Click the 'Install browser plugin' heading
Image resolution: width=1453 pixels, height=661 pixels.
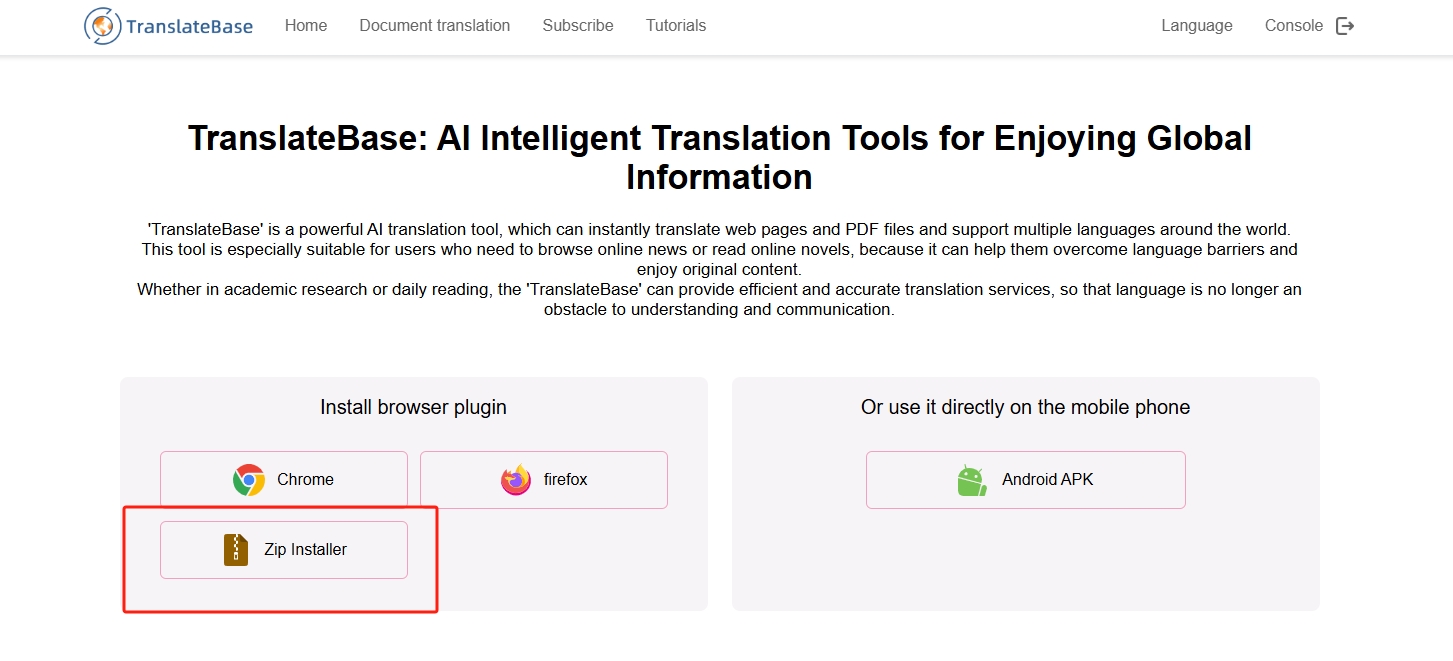[413, 407]
